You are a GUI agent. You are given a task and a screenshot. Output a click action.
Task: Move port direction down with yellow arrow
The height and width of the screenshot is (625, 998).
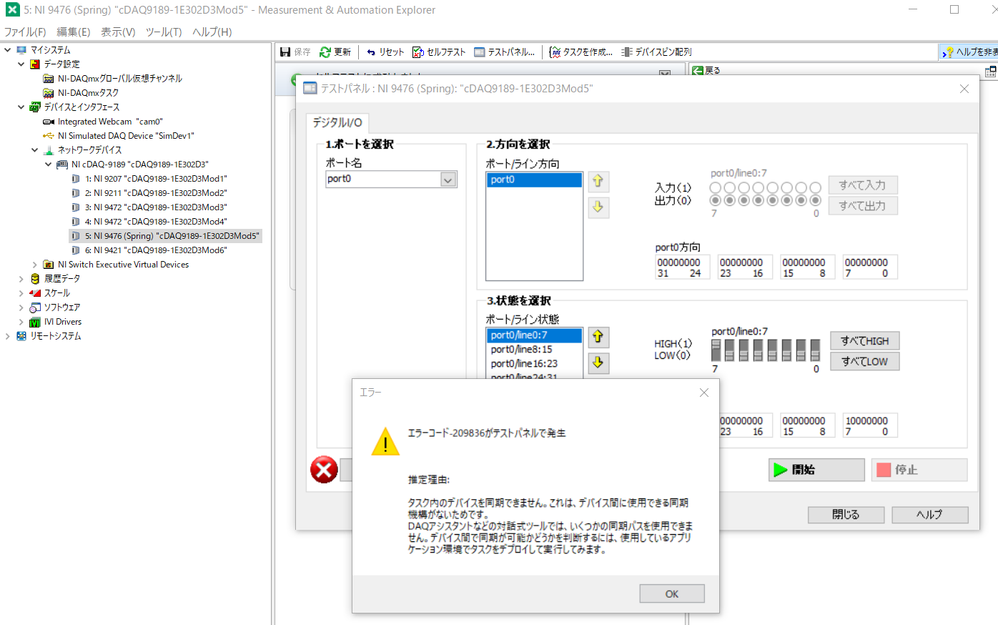click(x=598, y=207)
